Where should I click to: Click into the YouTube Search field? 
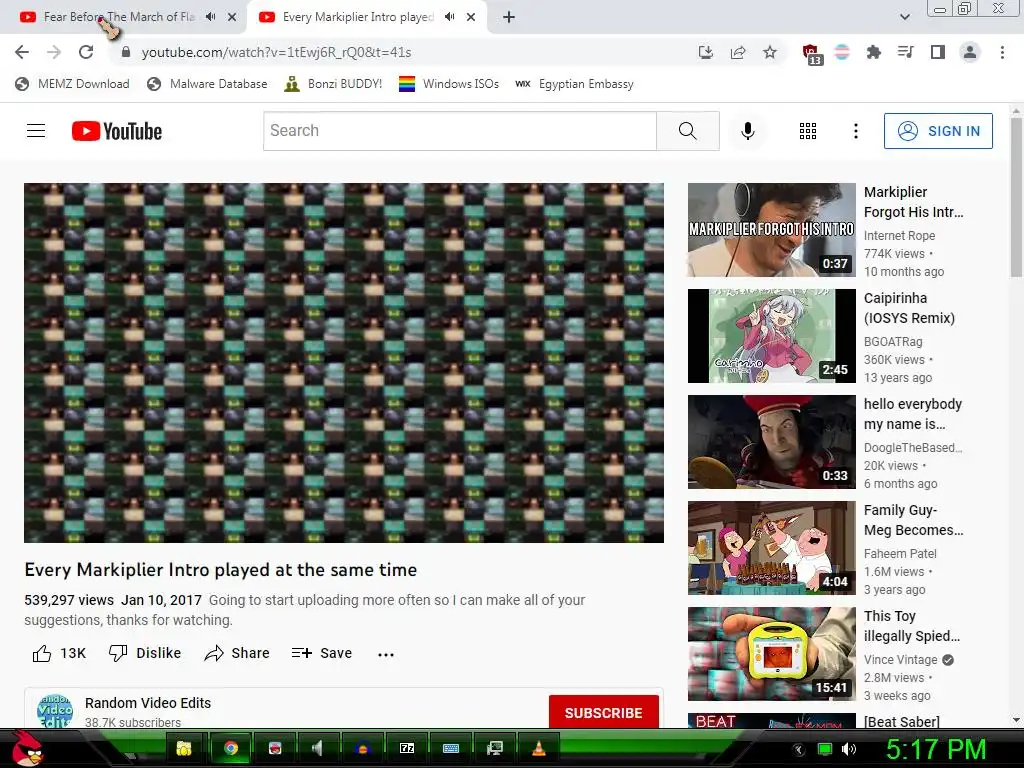(x=460, y=131)
